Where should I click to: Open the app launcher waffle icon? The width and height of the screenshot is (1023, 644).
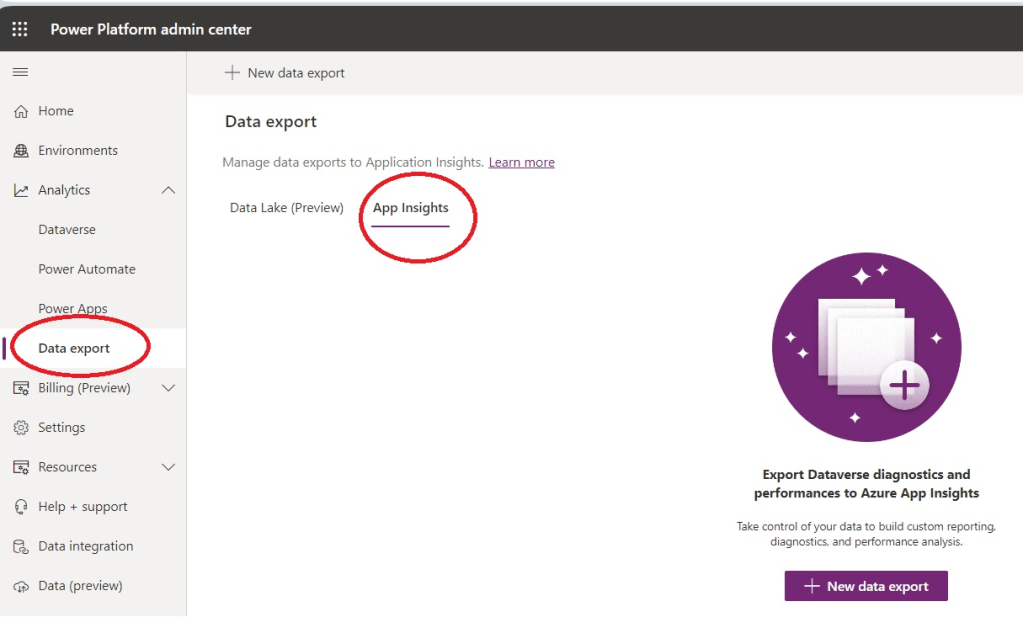tap(20, 29)
